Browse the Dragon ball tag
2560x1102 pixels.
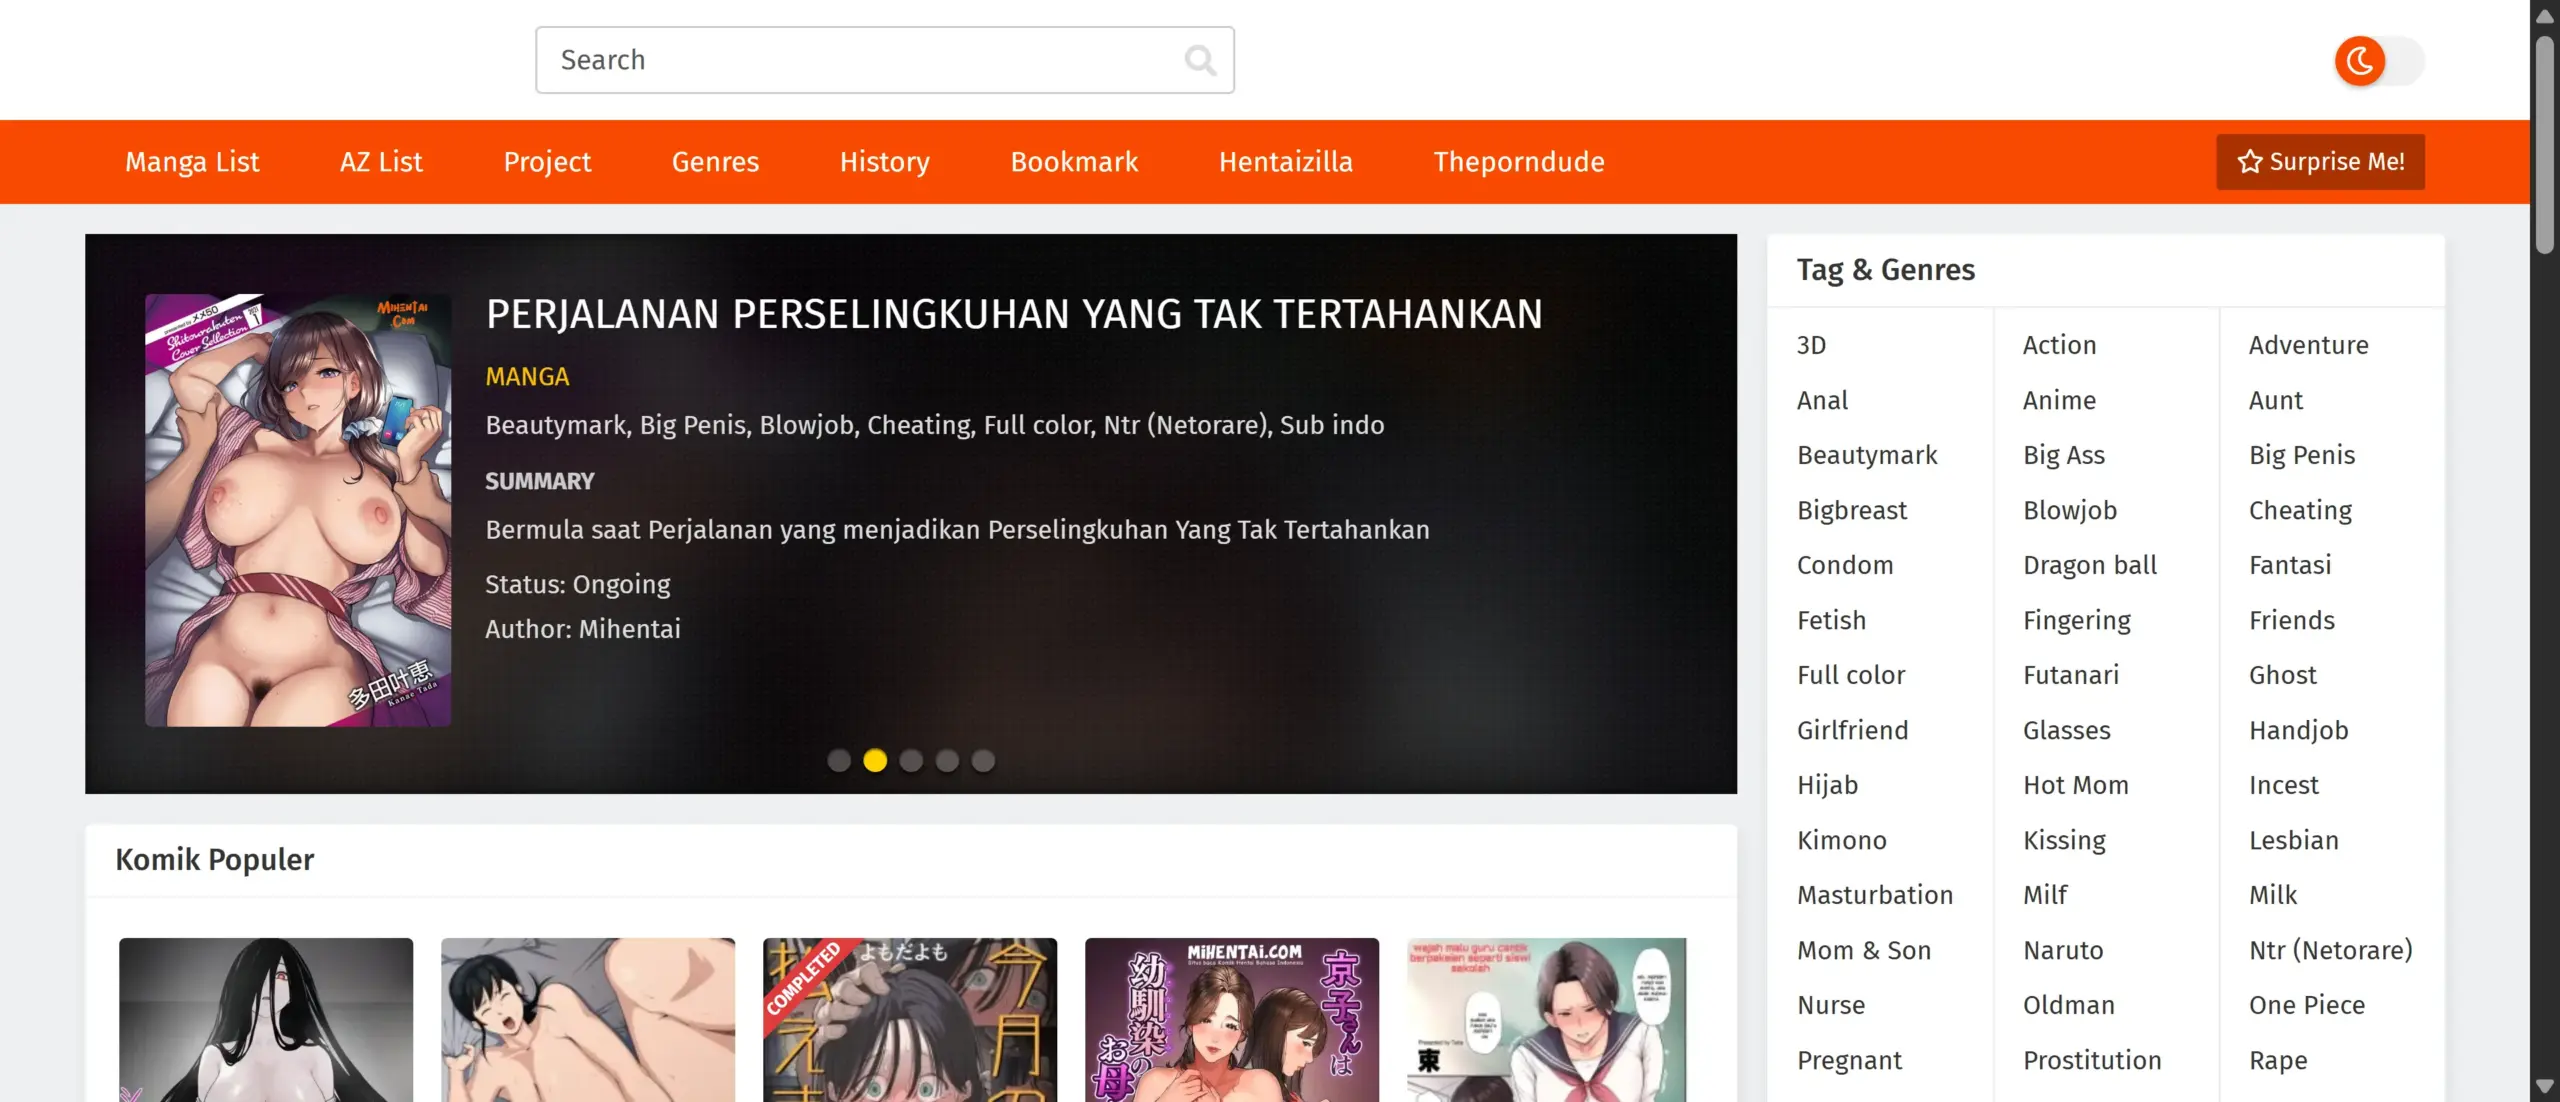2090,565
